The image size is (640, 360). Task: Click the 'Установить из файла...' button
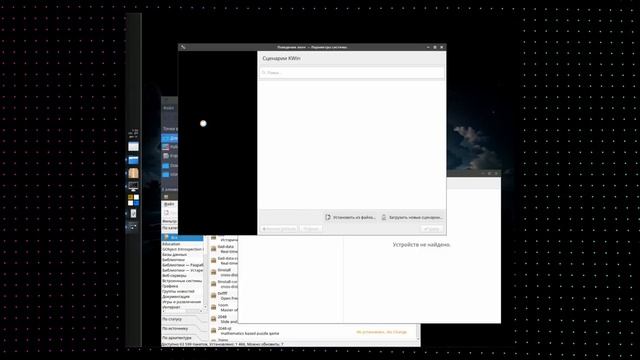point(351,218)
